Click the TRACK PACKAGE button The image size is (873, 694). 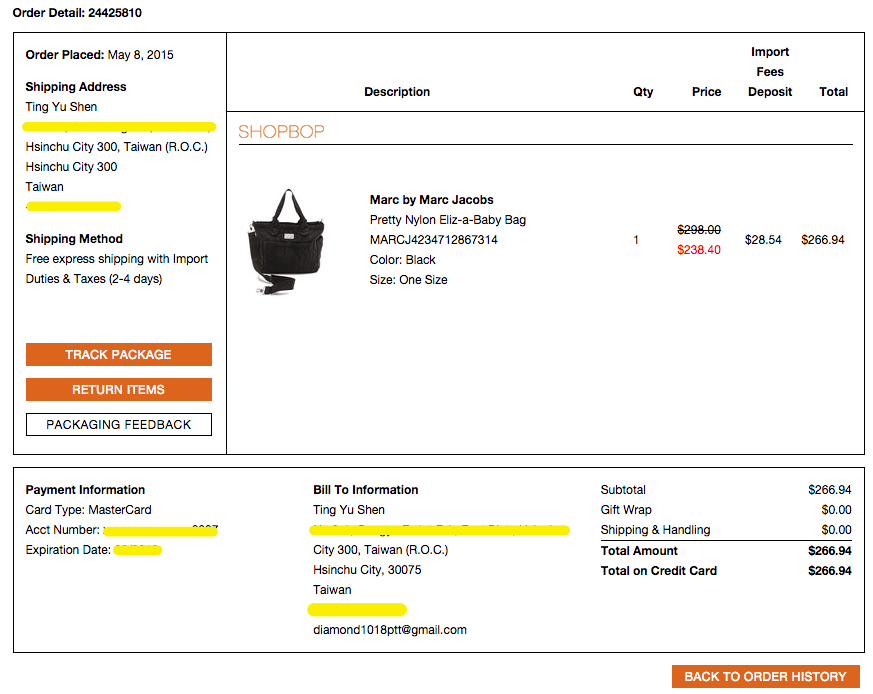click(x=119, y=354)
